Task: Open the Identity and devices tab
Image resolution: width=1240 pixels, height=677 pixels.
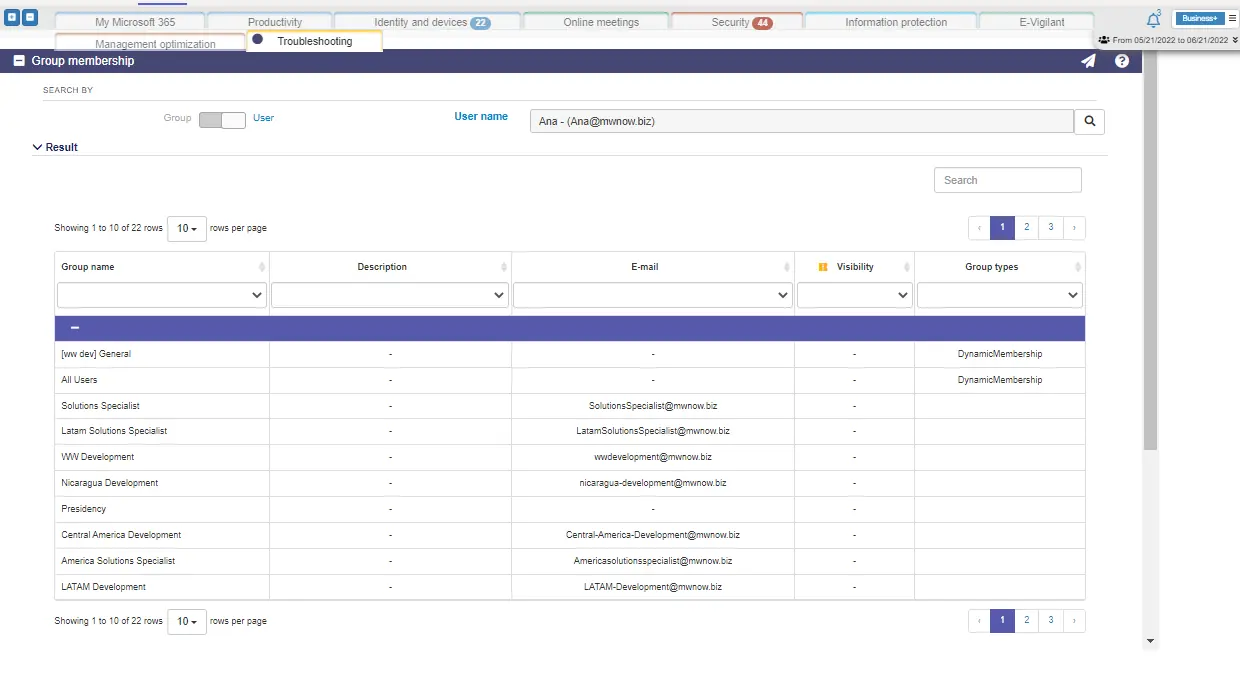Action: (x=428, y=22)
